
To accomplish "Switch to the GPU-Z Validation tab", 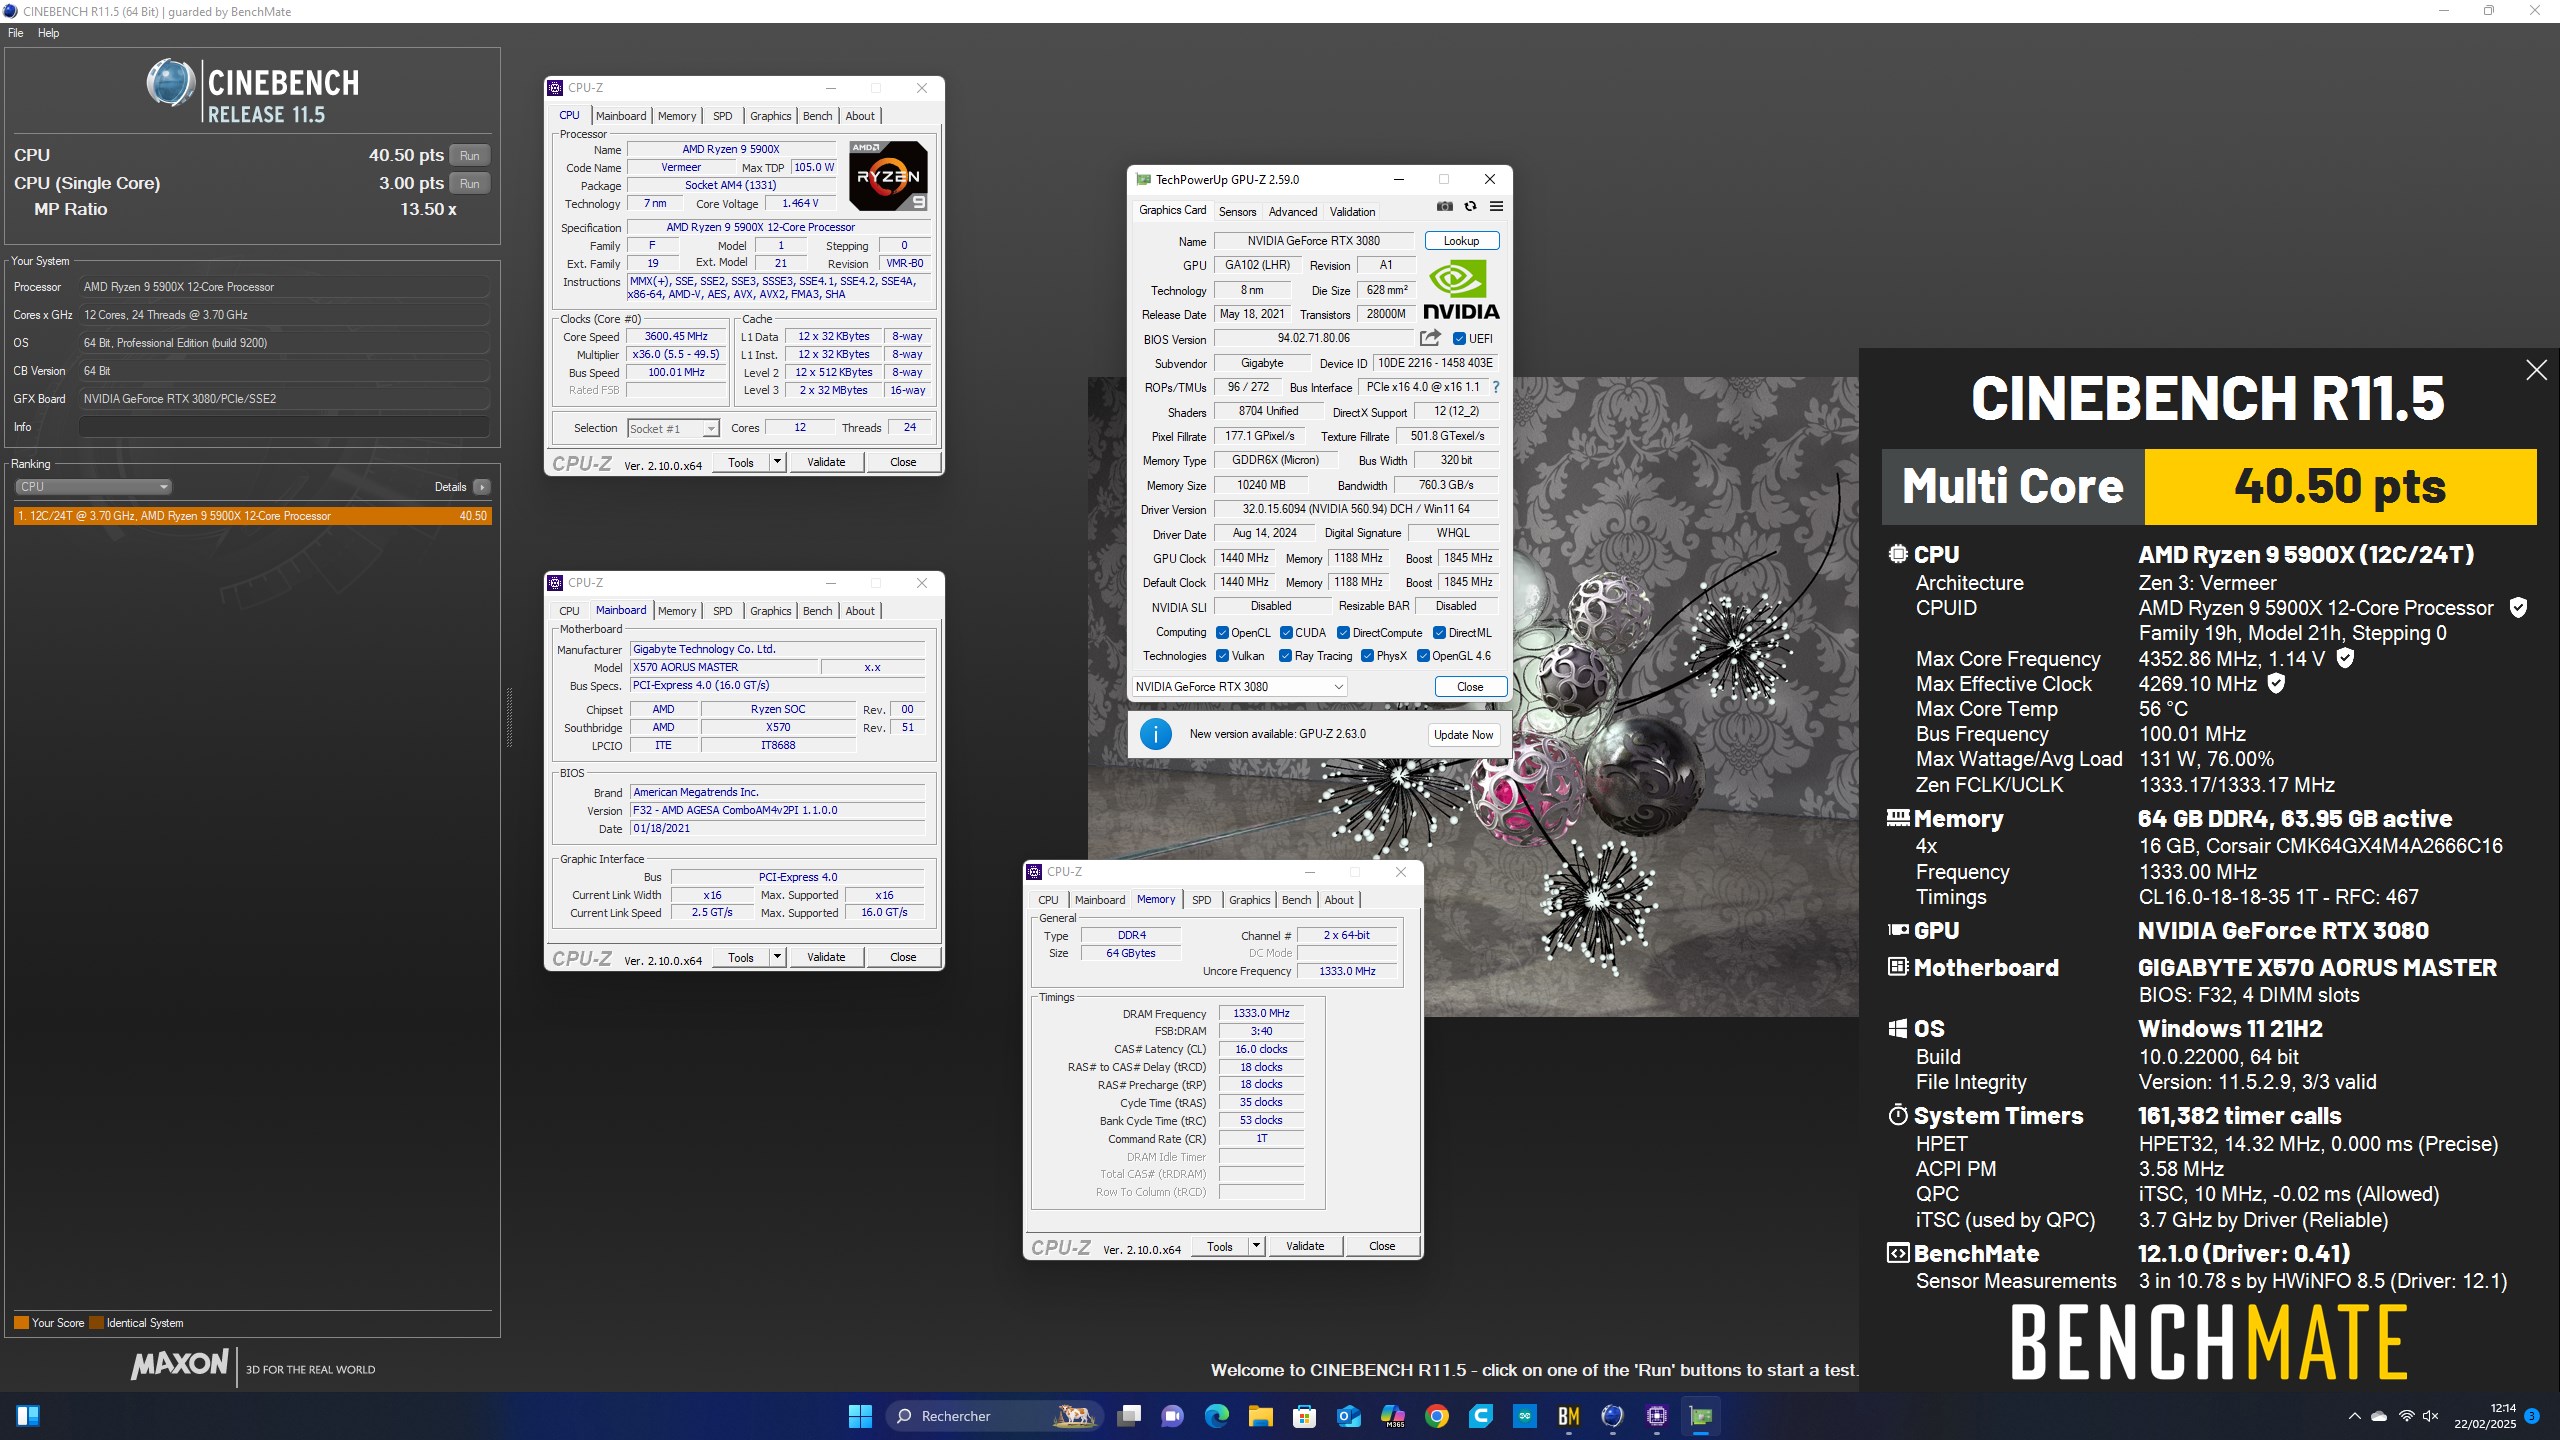I will pos(1352,211).
